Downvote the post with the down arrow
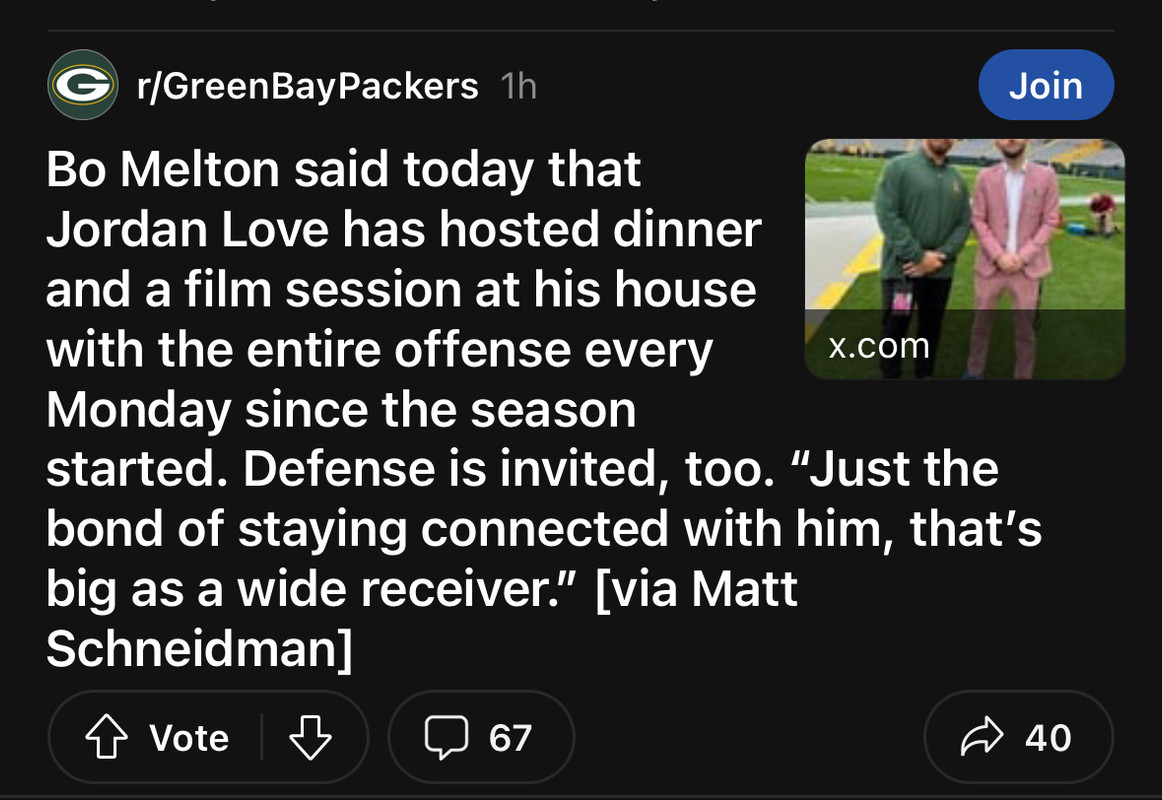Screen dimensions: 1162x800 coord(310,737)
